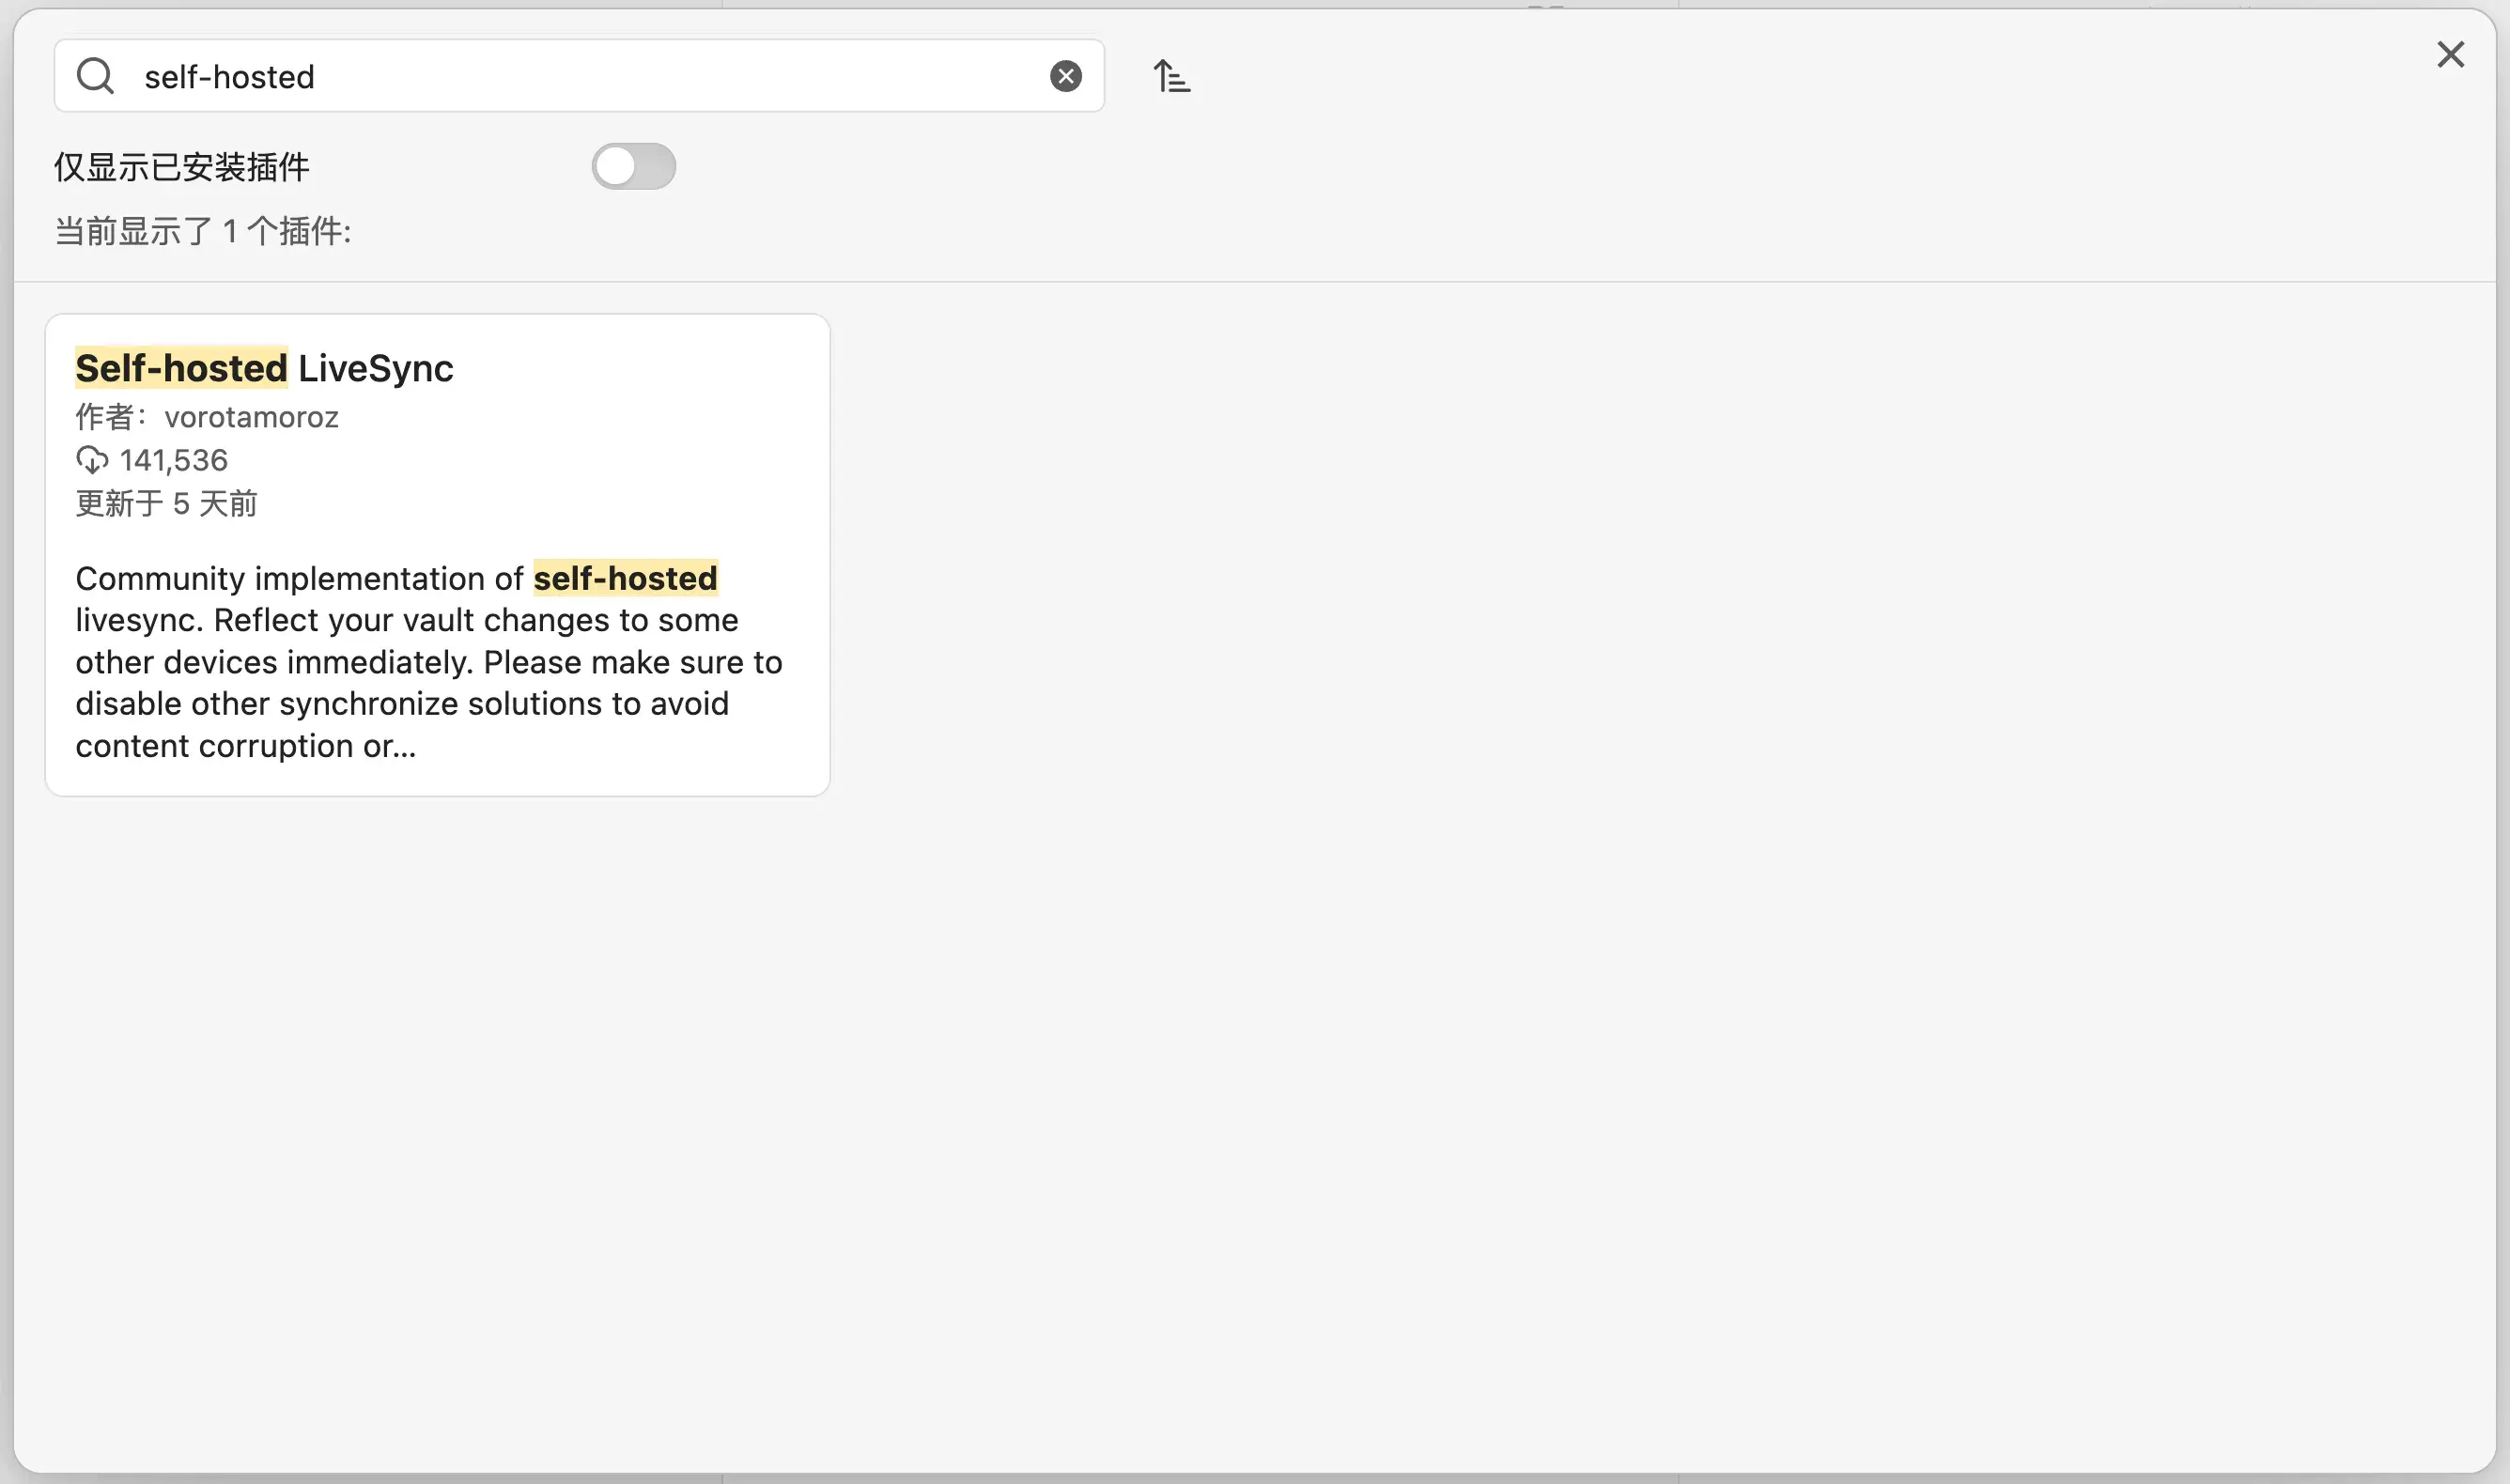
Task: Select the self-hosted text in the search input
Action: tap(228, 76)
